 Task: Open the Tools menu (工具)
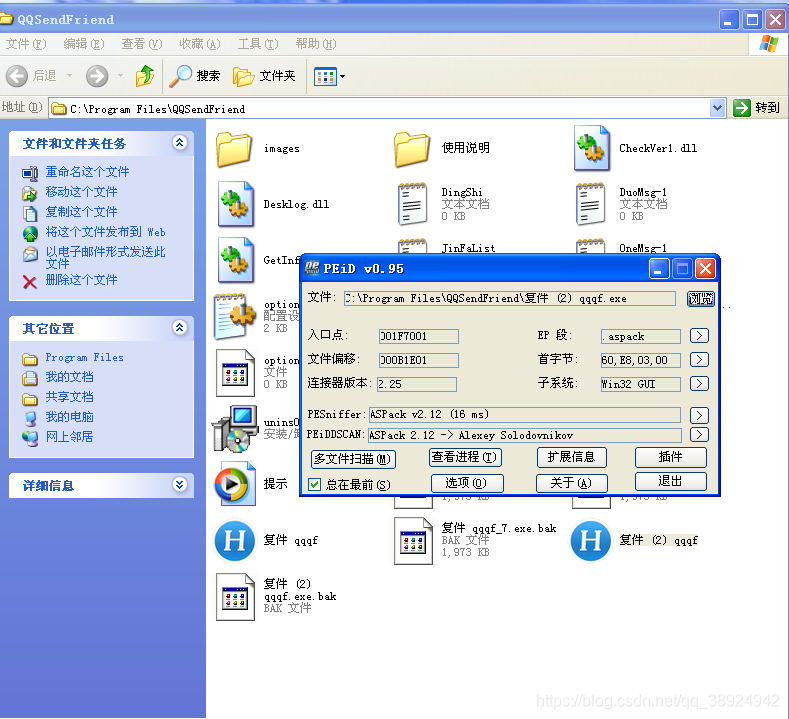(x=258, y=44)
